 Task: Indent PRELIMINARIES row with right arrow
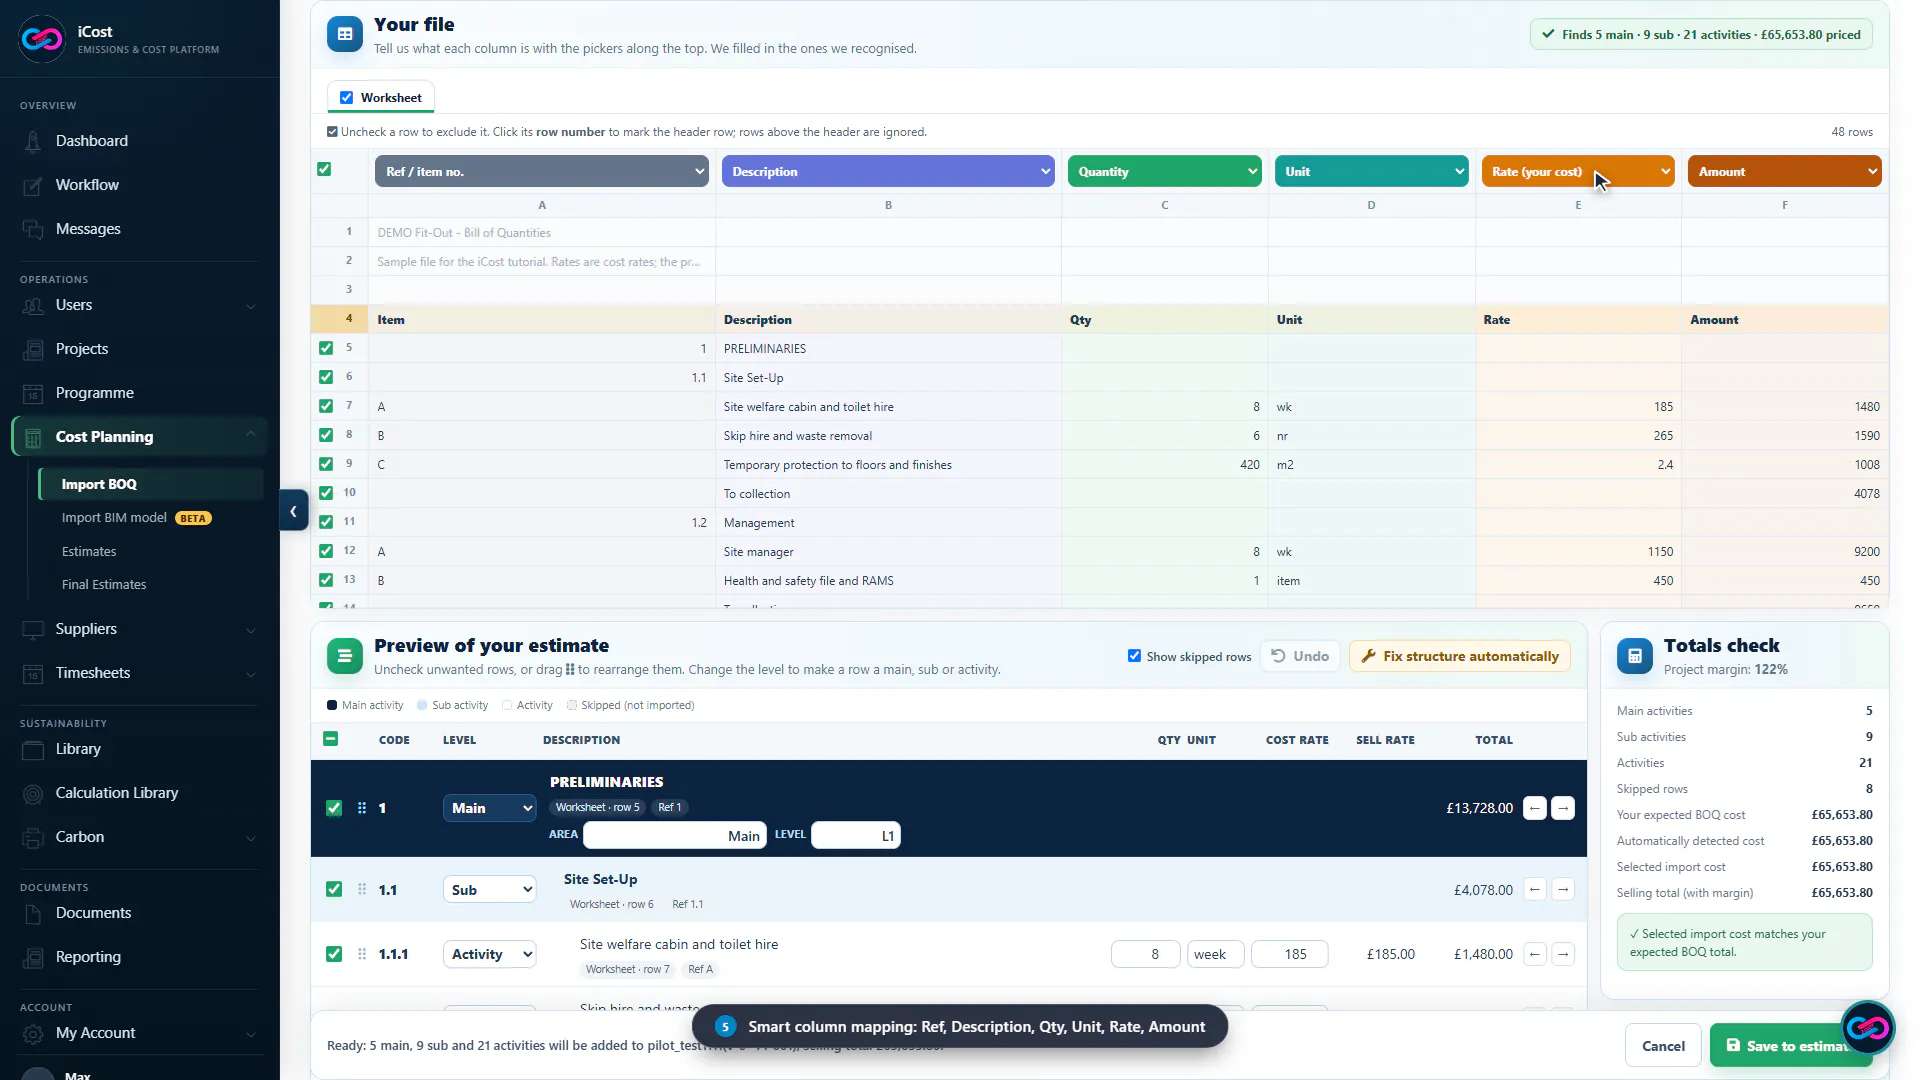[1563, 808]
